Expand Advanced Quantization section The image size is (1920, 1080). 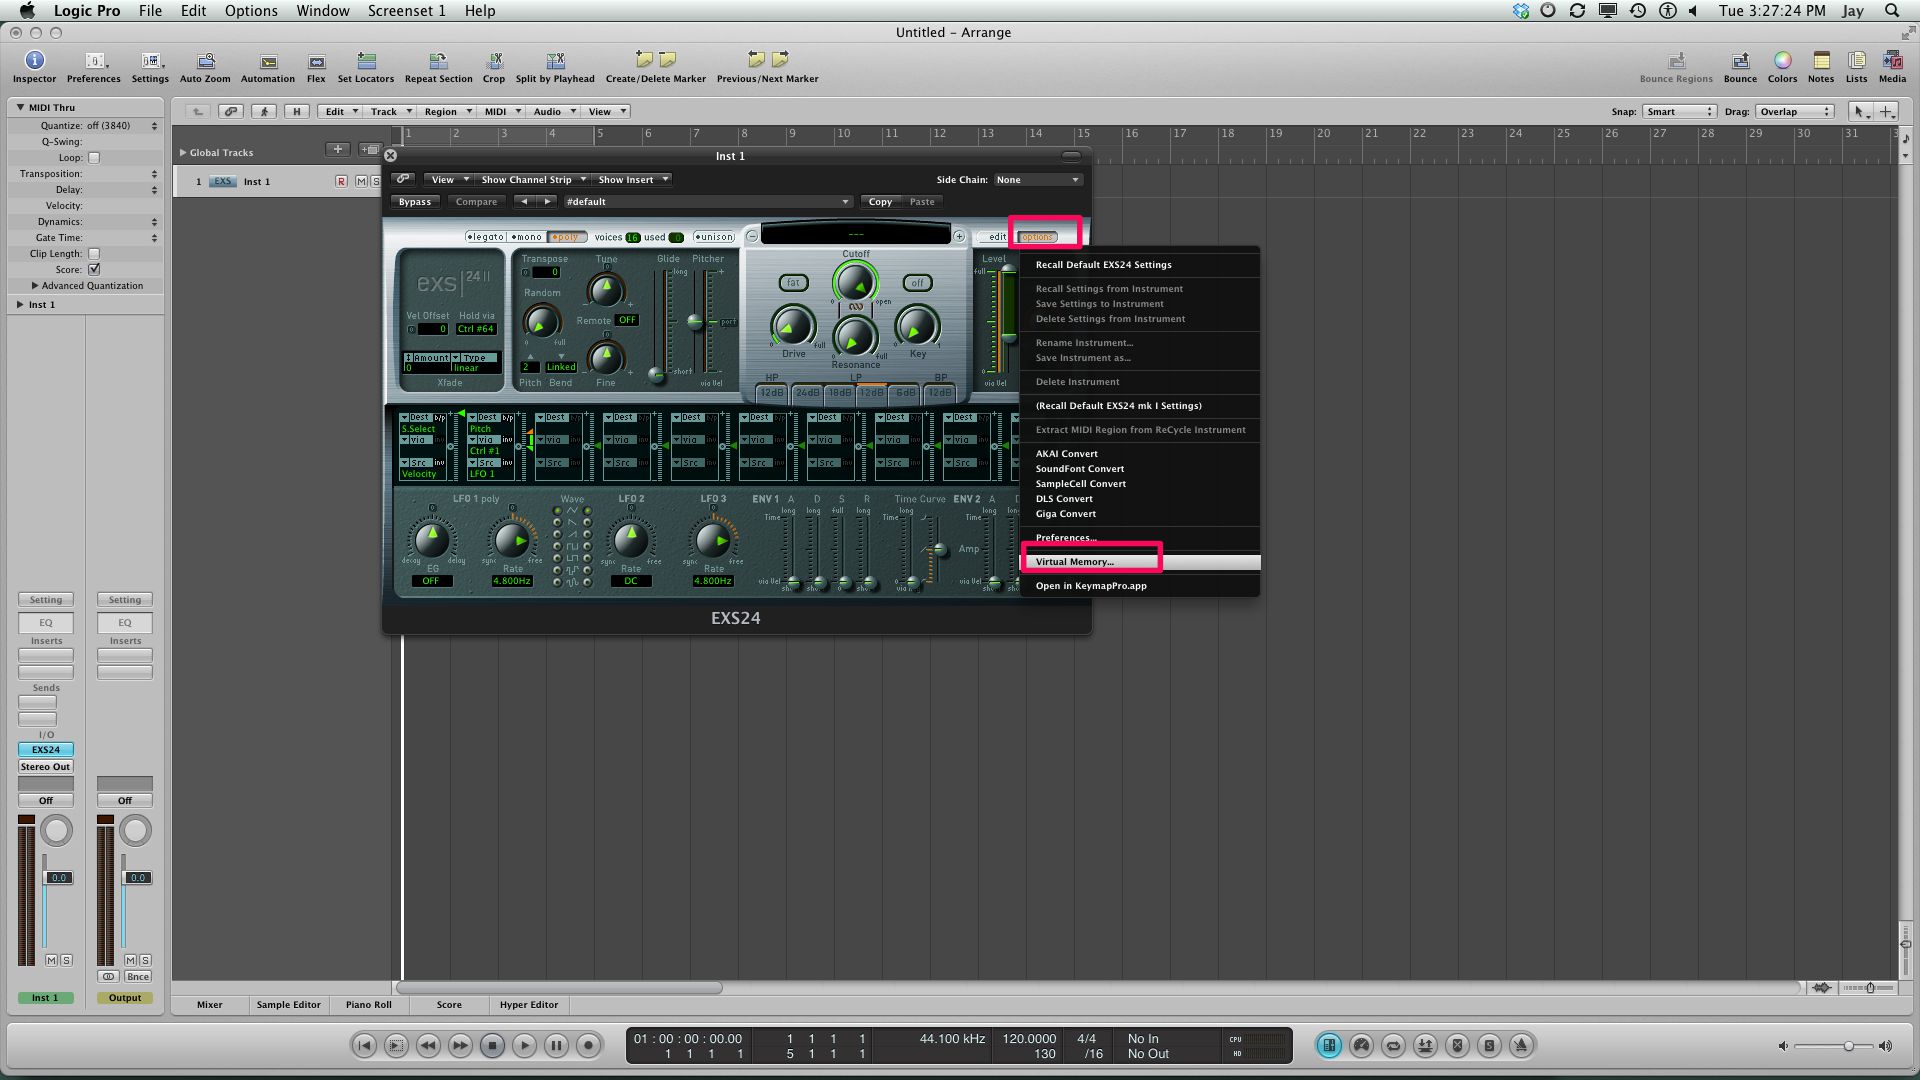coord(35,285)
